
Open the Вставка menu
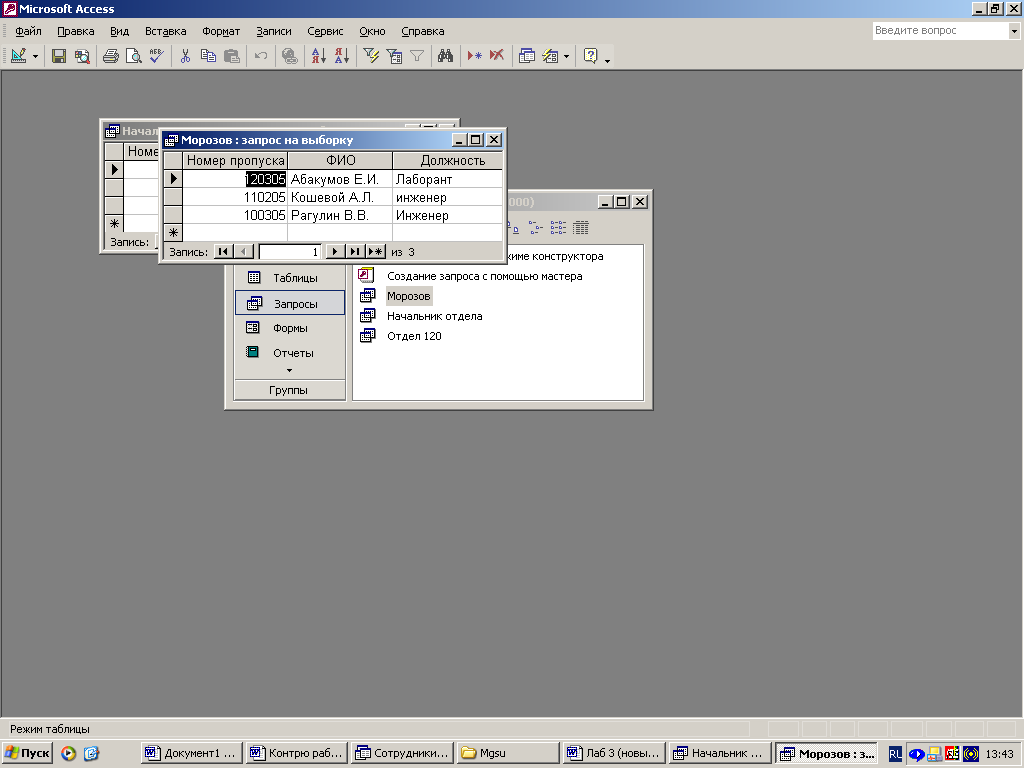click(x=165, y=31)
